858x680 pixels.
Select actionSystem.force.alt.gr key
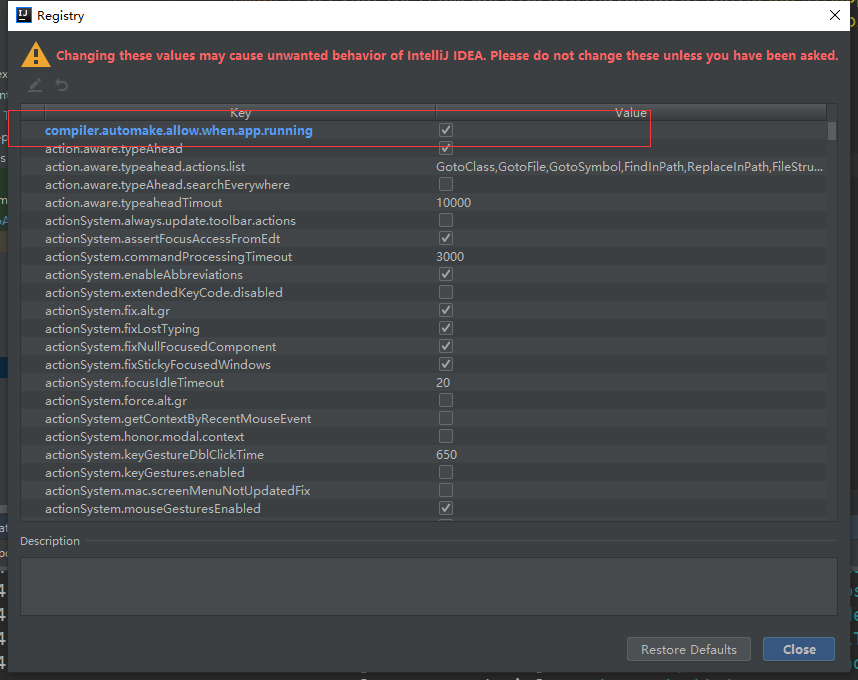click(x=116, y=401)
